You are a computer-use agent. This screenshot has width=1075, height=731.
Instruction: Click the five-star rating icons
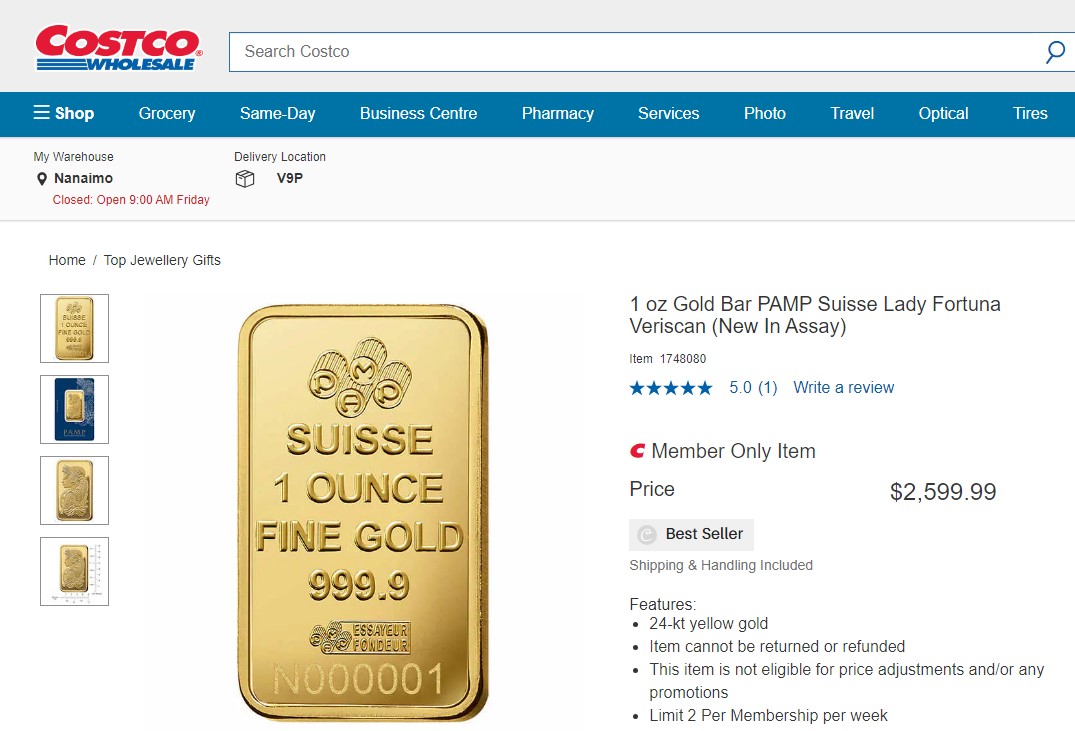(671, 388)
